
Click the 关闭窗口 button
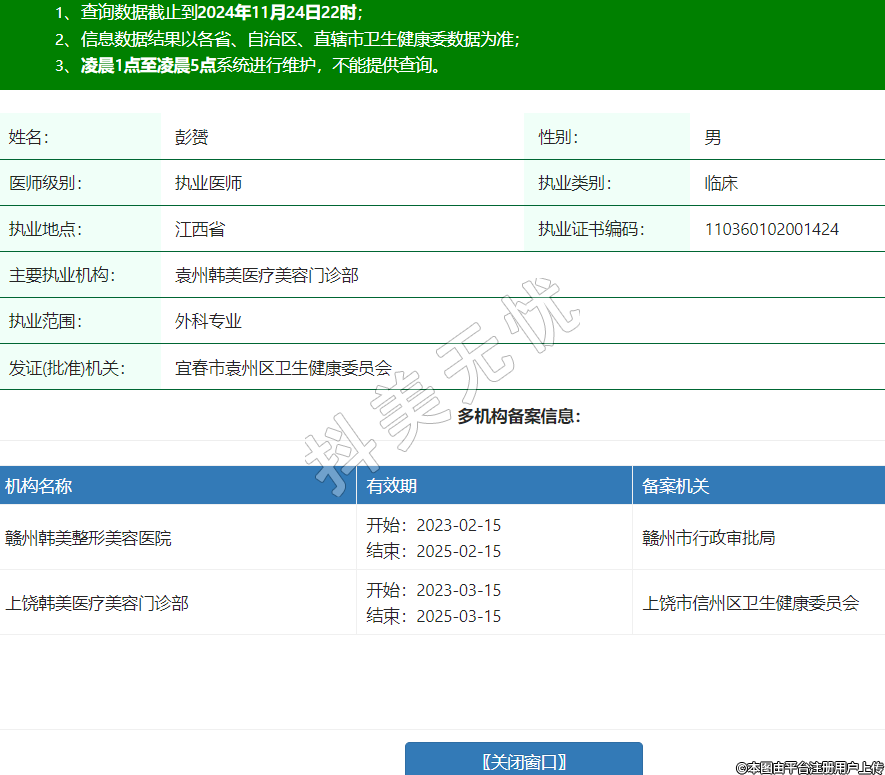[523, 761]
